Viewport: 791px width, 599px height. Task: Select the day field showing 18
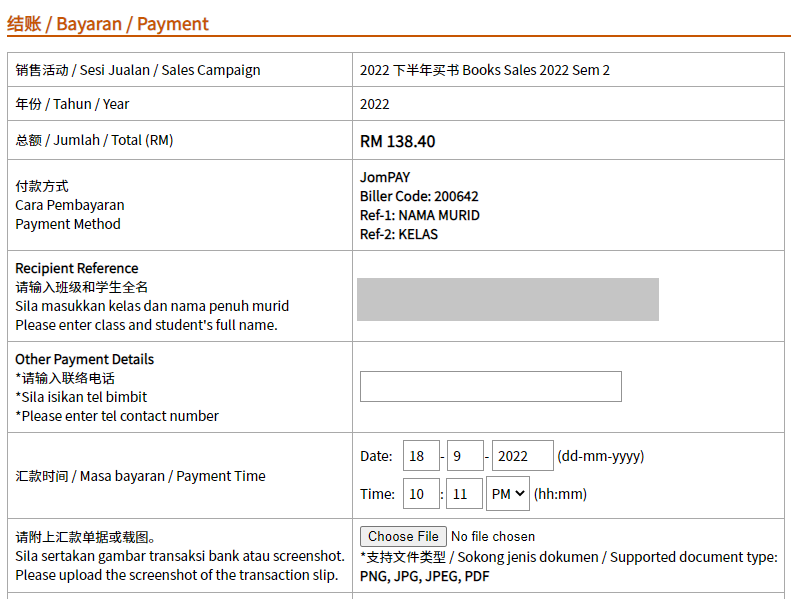coord(421,456)
